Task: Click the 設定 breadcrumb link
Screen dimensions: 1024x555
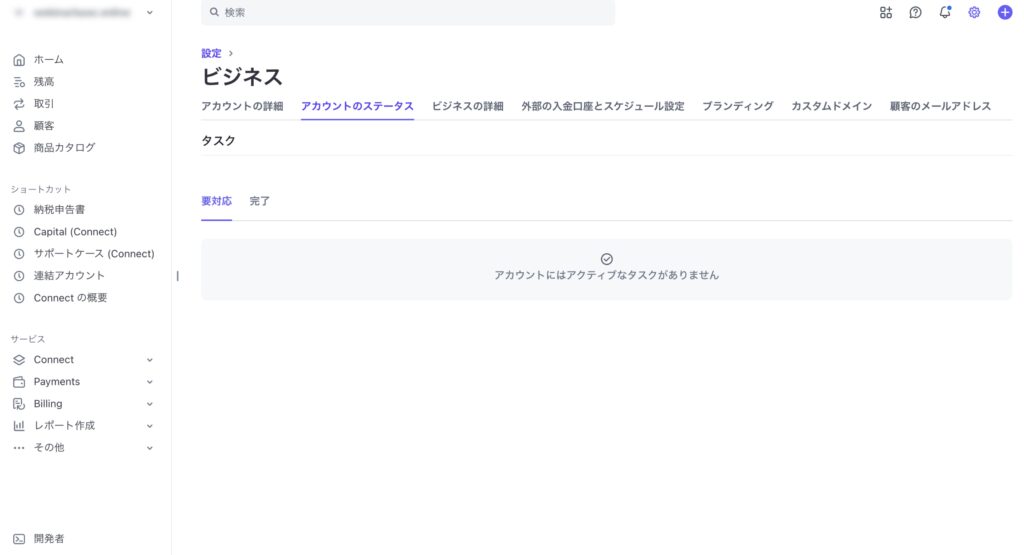Action: point(211,54)
